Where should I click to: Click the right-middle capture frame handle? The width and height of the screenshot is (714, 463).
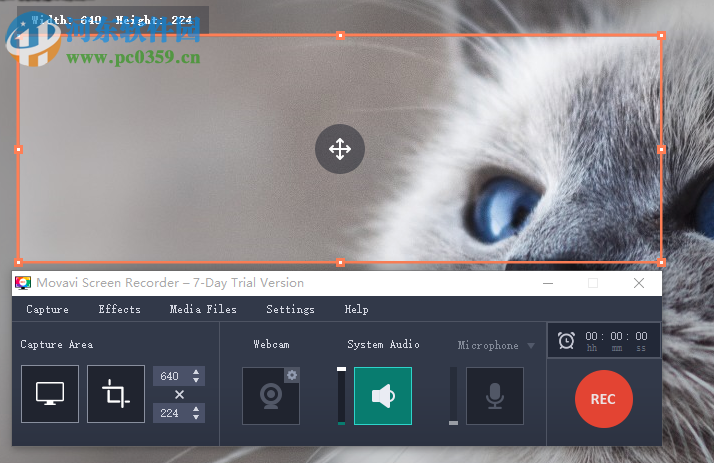(662, 149)
